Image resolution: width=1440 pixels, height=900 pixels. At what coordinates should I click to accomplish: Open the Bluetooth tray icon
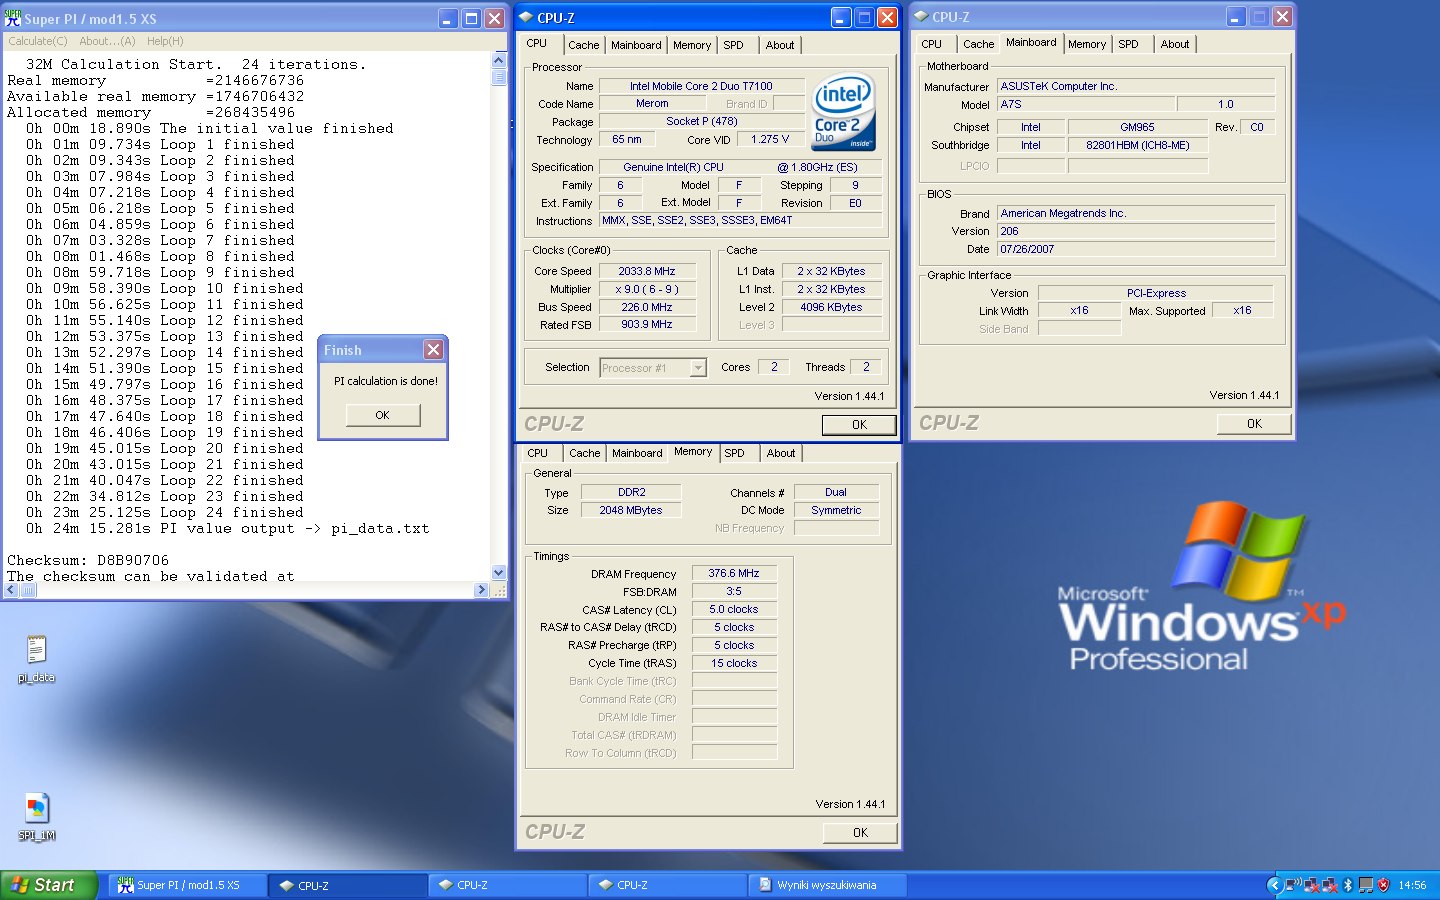[x=1348, y=885]
